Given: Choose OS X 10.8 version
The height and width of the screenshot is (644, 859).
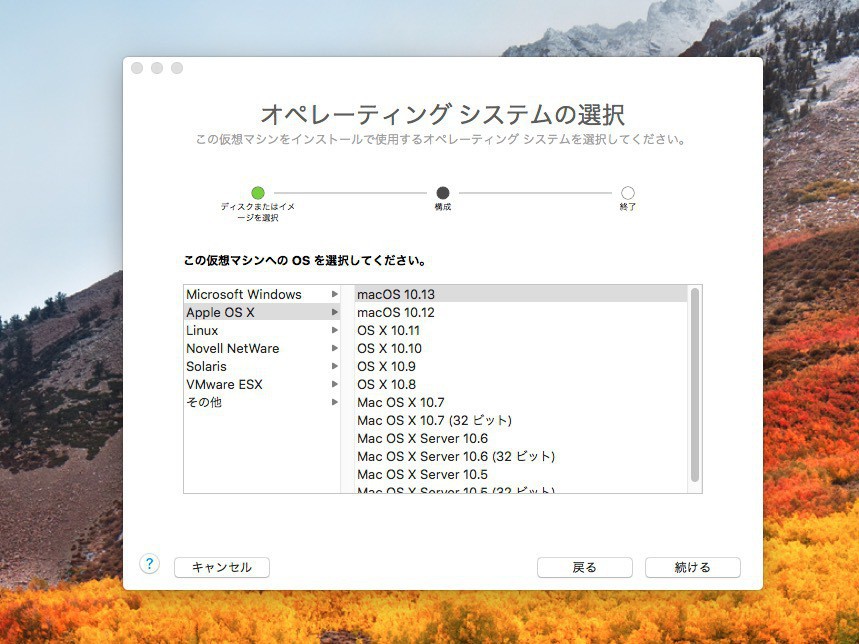Looking at the screenshot, I should coord(520,384).
